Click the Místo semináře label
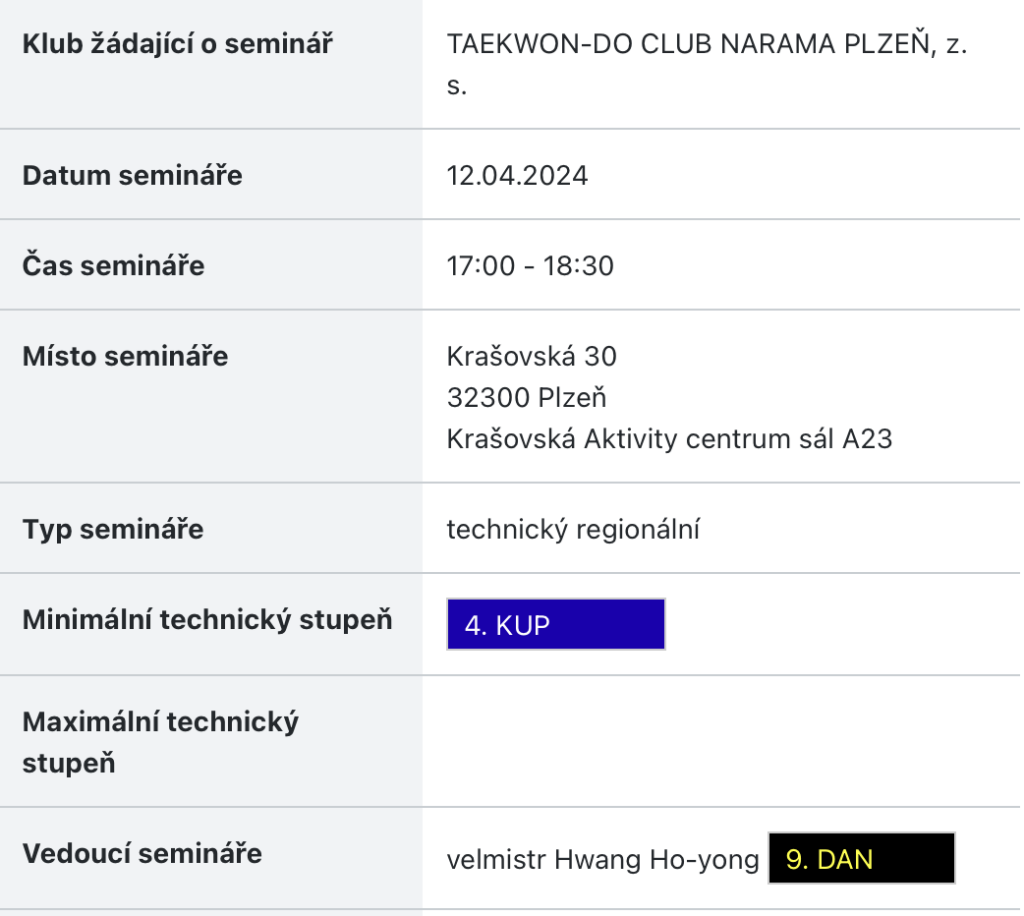The image size is (1024, 916). click(125, 356)
